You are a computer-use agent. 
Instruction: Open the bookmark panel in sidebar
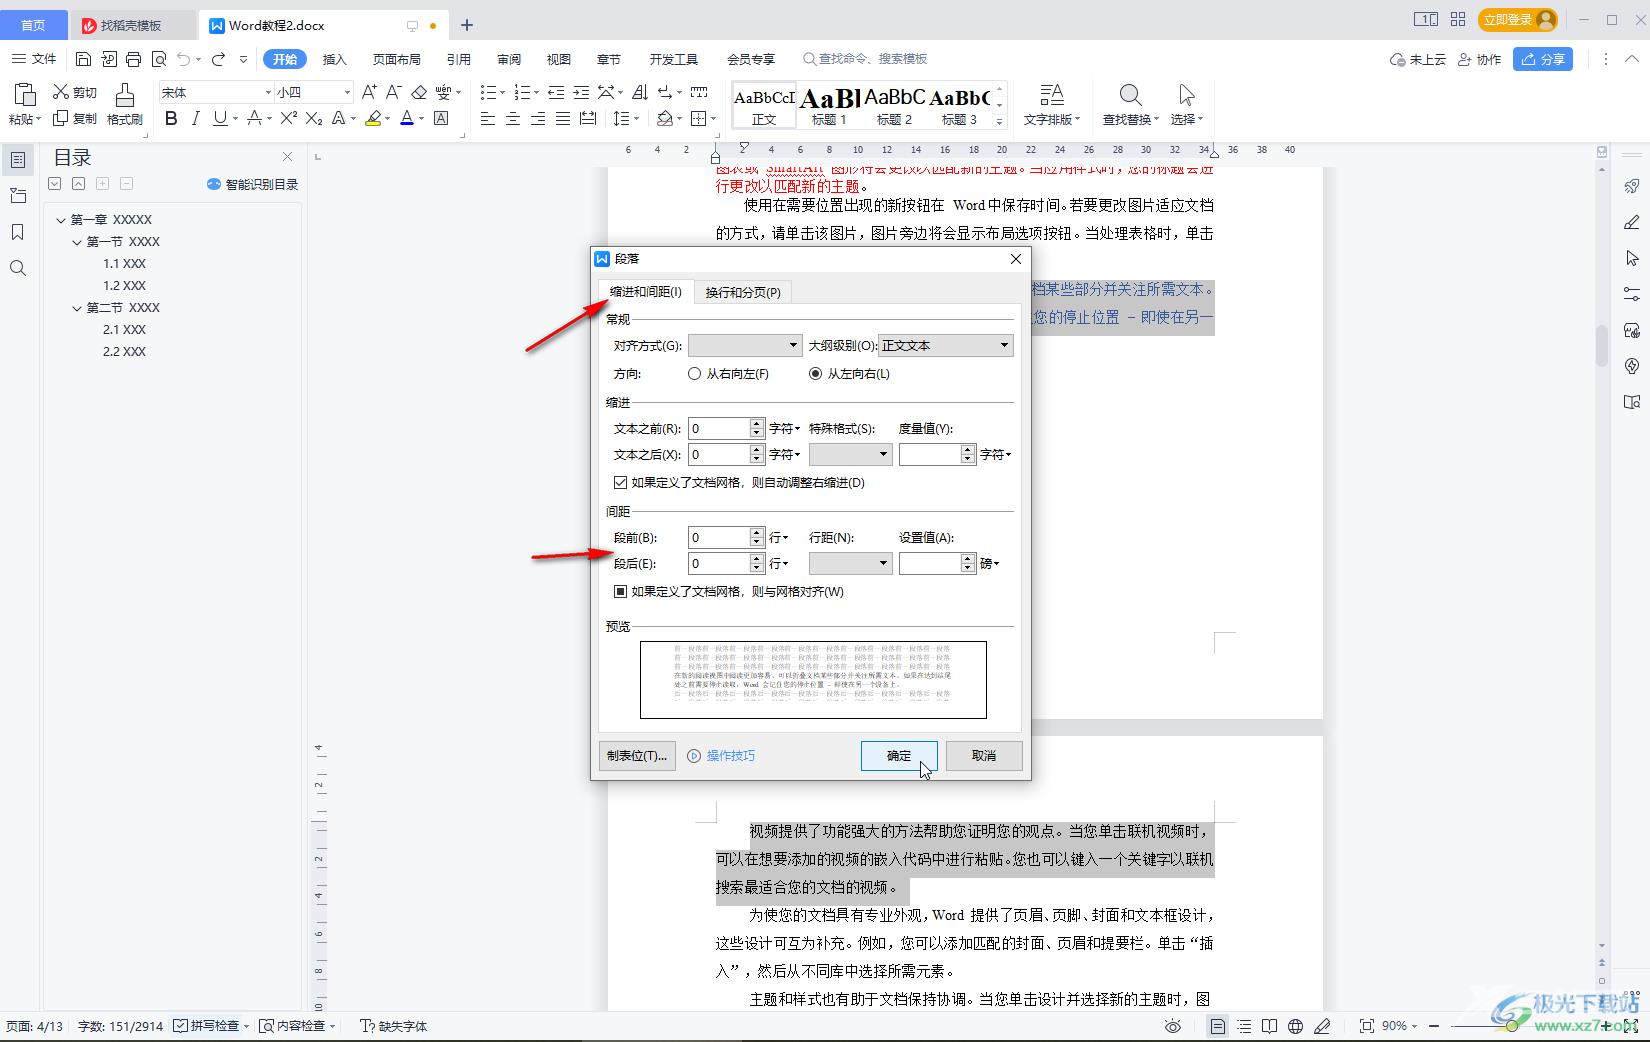pos(18,232)
